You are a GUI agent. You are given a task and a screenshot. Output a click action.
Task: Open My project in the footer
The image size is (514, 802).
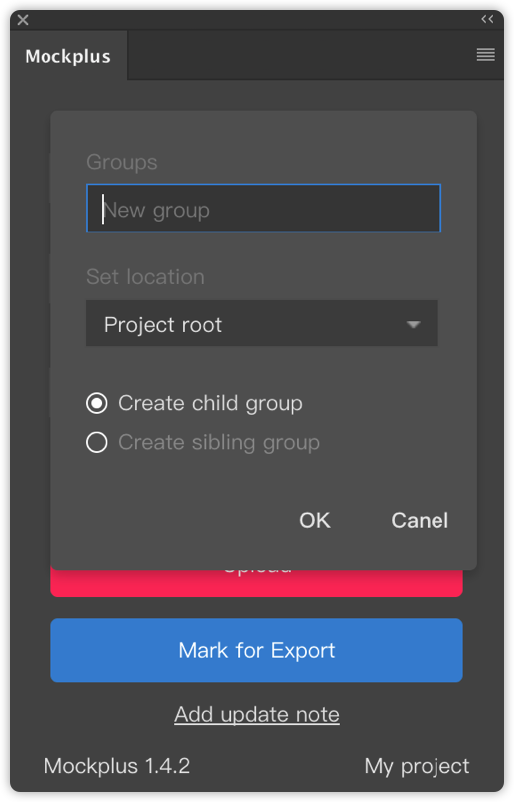pyautogui.click(x=417, y=766)
